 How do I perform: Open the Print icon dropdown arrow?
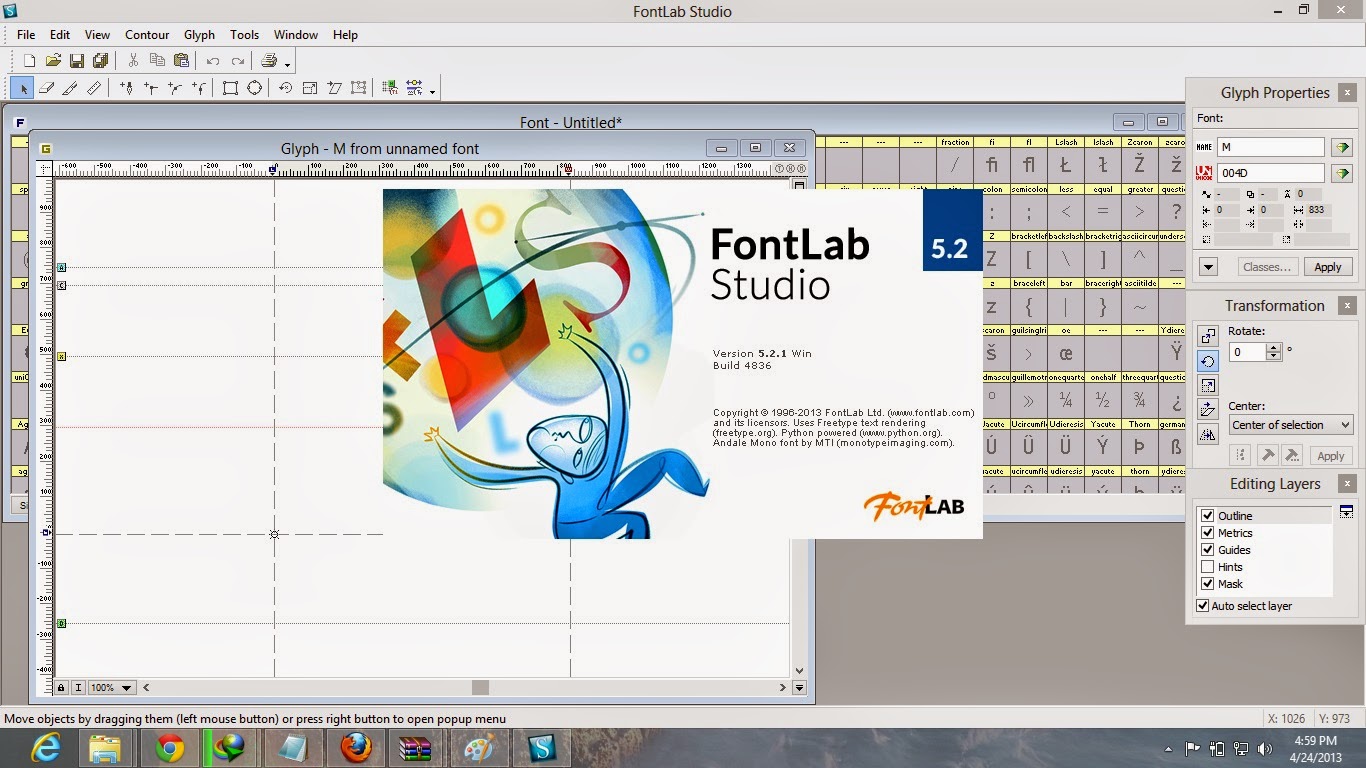[287, 64]
